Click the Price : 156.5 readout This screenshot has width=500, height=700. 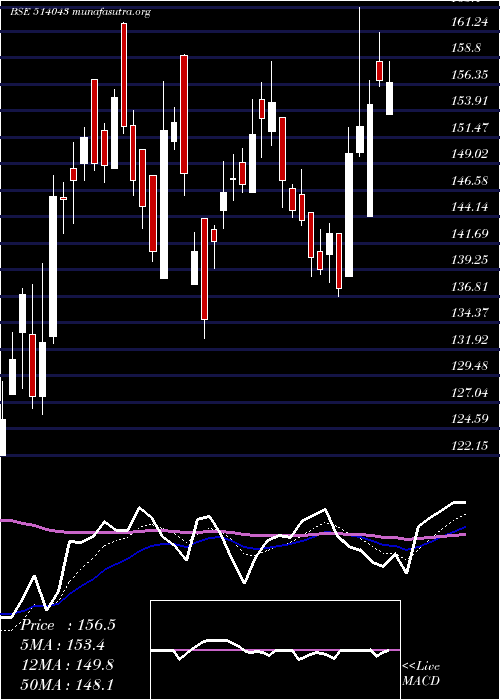pos(68,625)
